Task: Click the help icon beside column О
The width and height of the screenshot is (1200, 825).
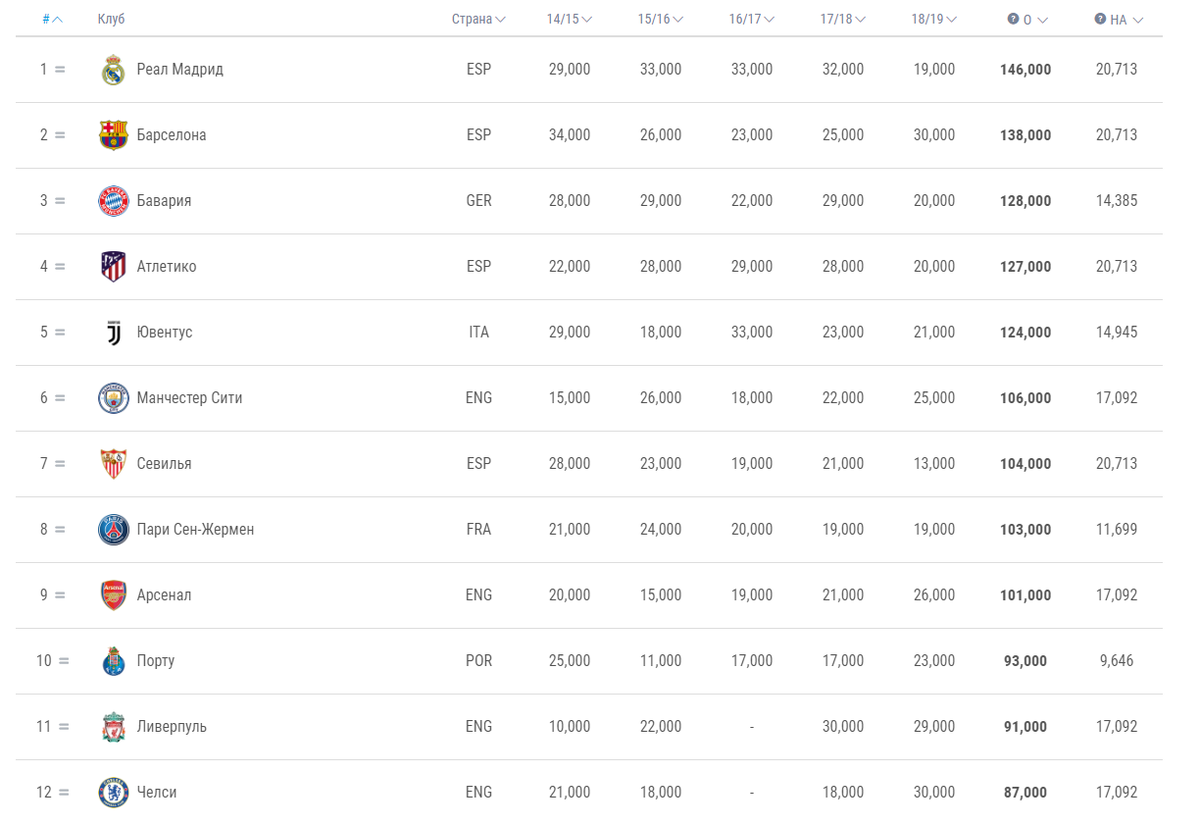Action: click(1013, 19)
